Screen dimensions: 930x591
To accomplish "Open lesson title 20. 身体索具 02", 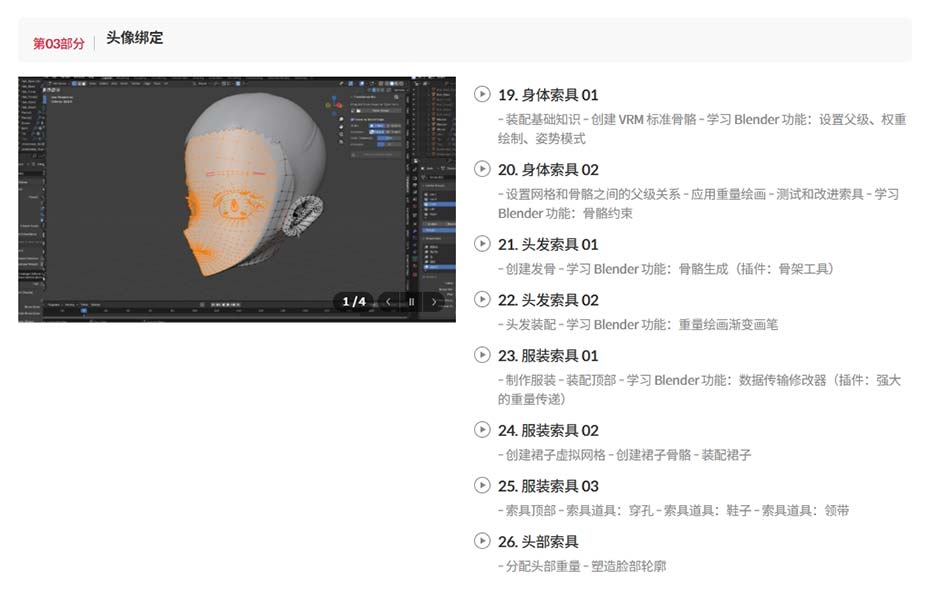I will click(x=548, y=170).
